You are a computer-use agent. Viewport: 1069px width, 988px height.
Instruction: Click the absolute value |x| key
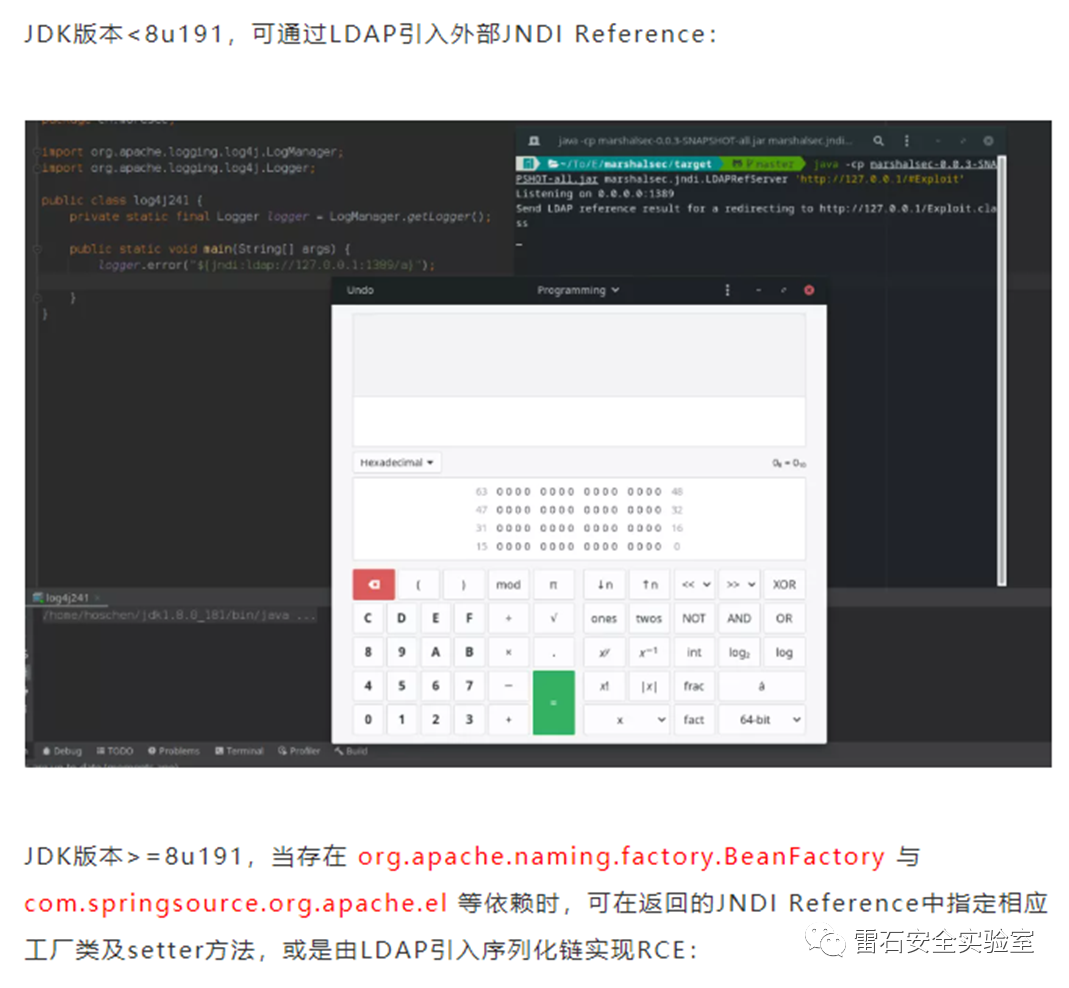click(649, 686)
